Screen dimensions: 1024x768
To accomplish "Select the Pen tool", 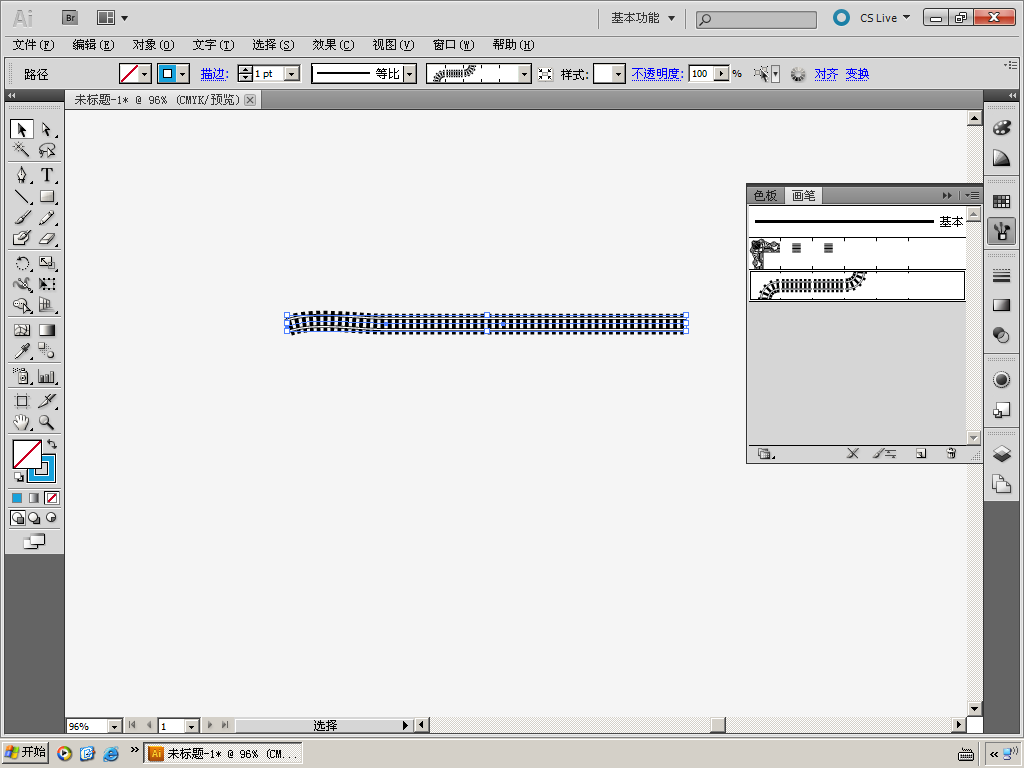I will click(x=21, y=174).
